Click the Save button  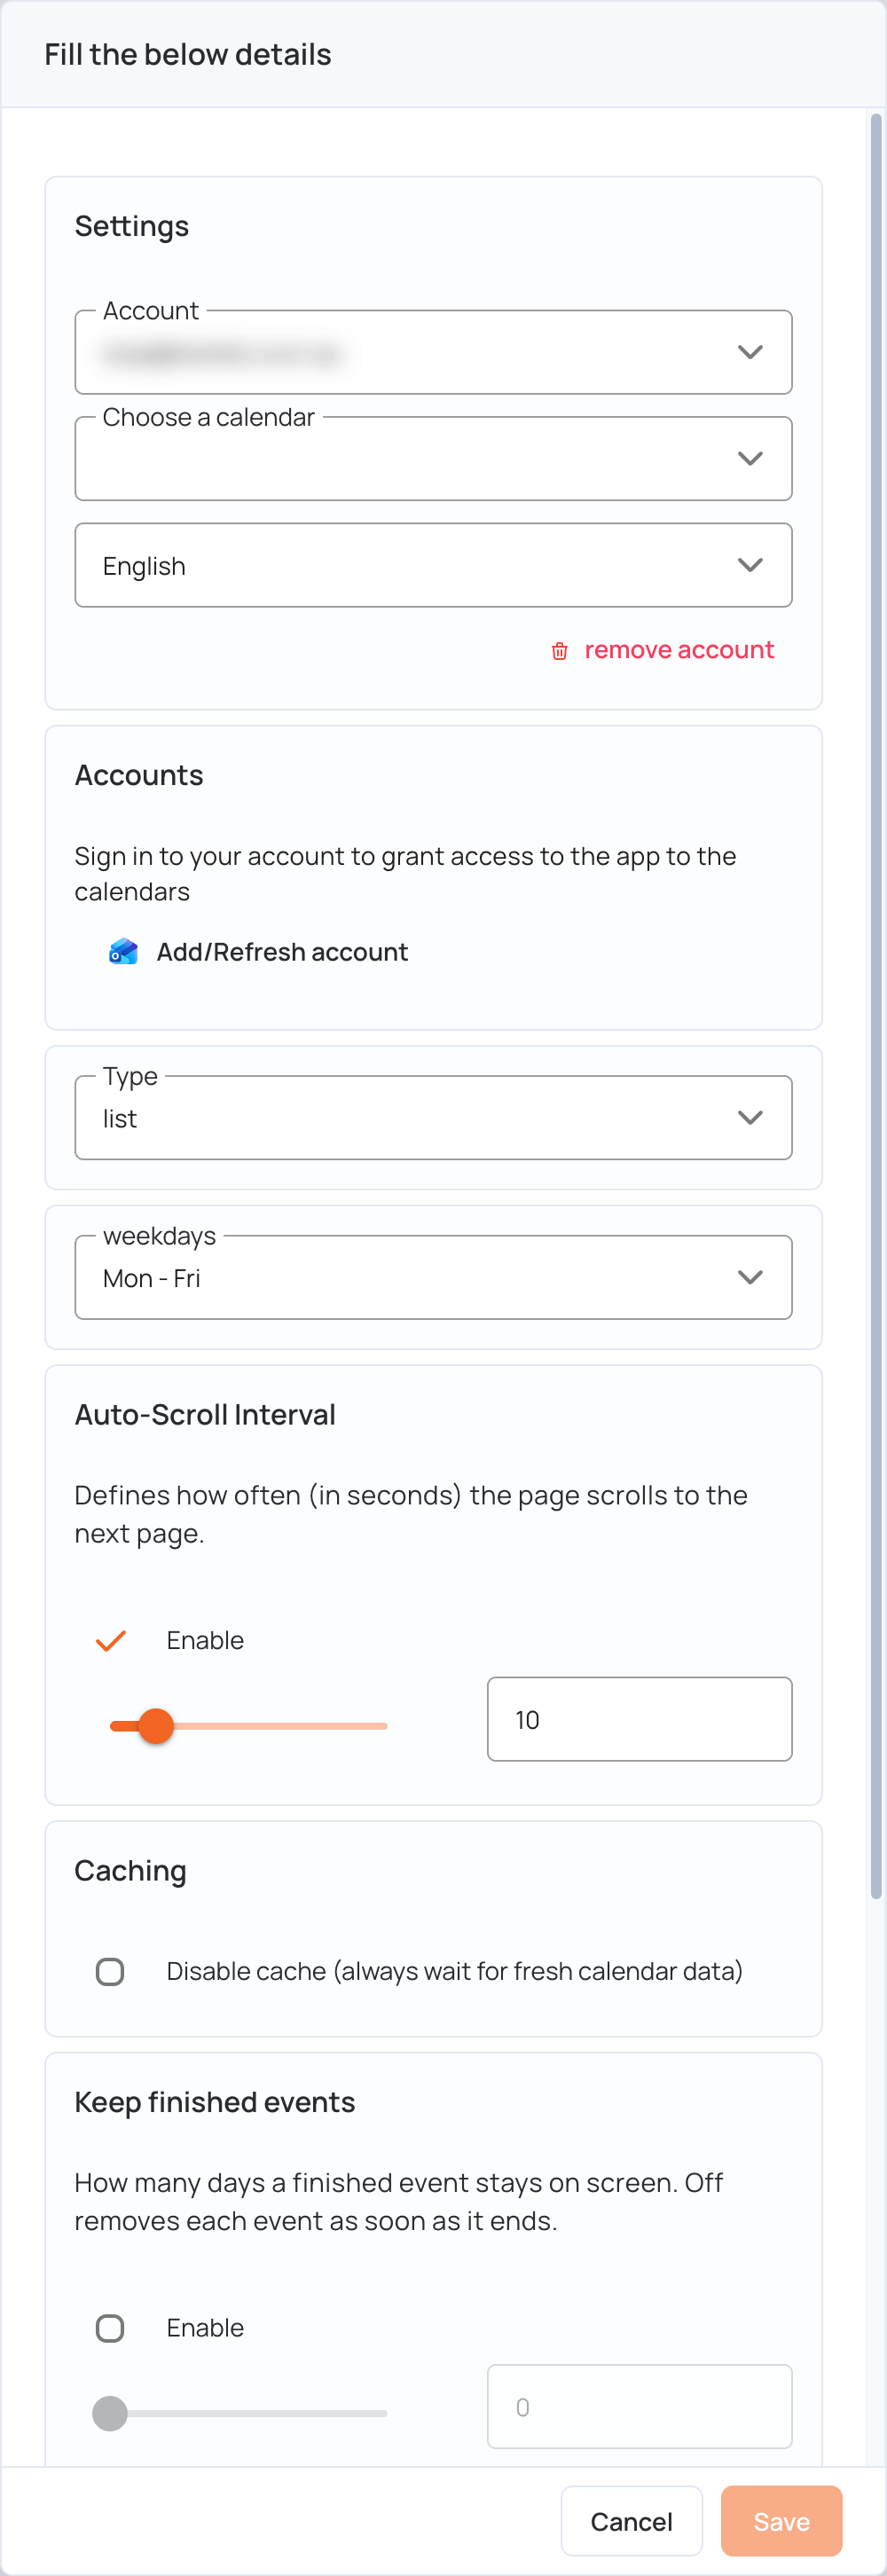[x=781, y=2521]
